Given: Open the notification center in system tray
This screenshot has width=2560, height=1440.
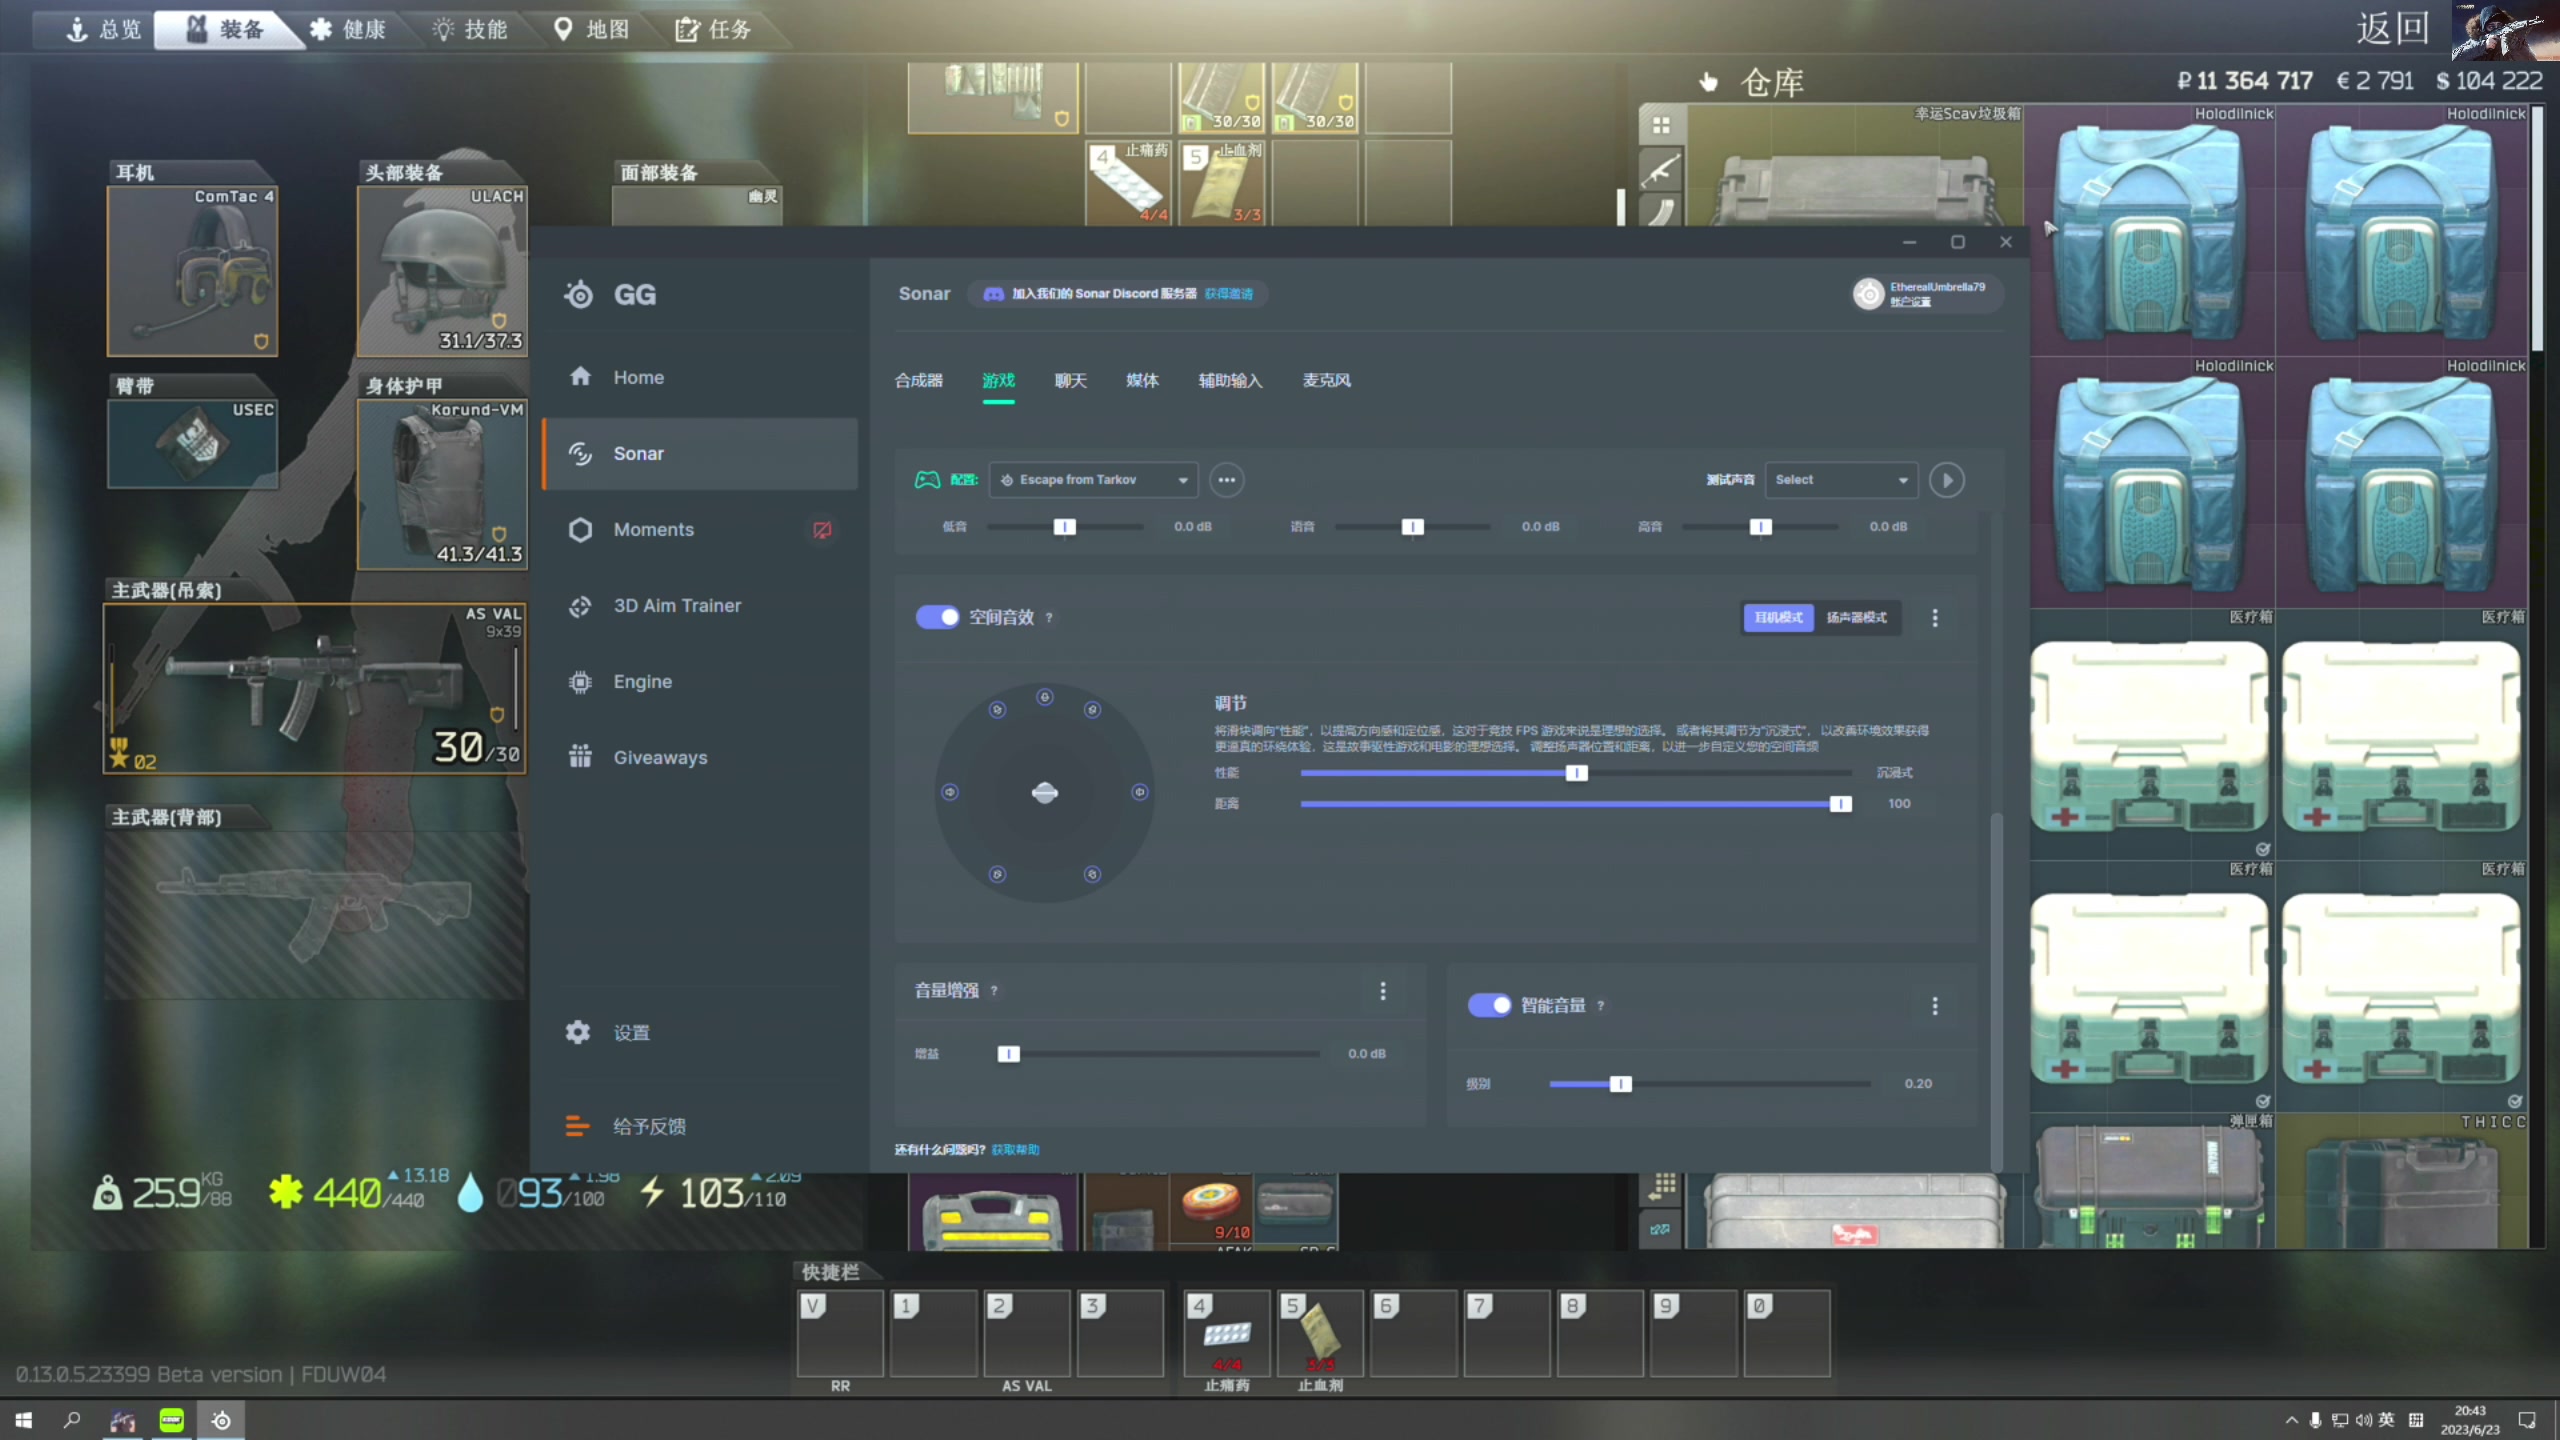Looking at the screenshot, I should click(x=2527, y=1420).
